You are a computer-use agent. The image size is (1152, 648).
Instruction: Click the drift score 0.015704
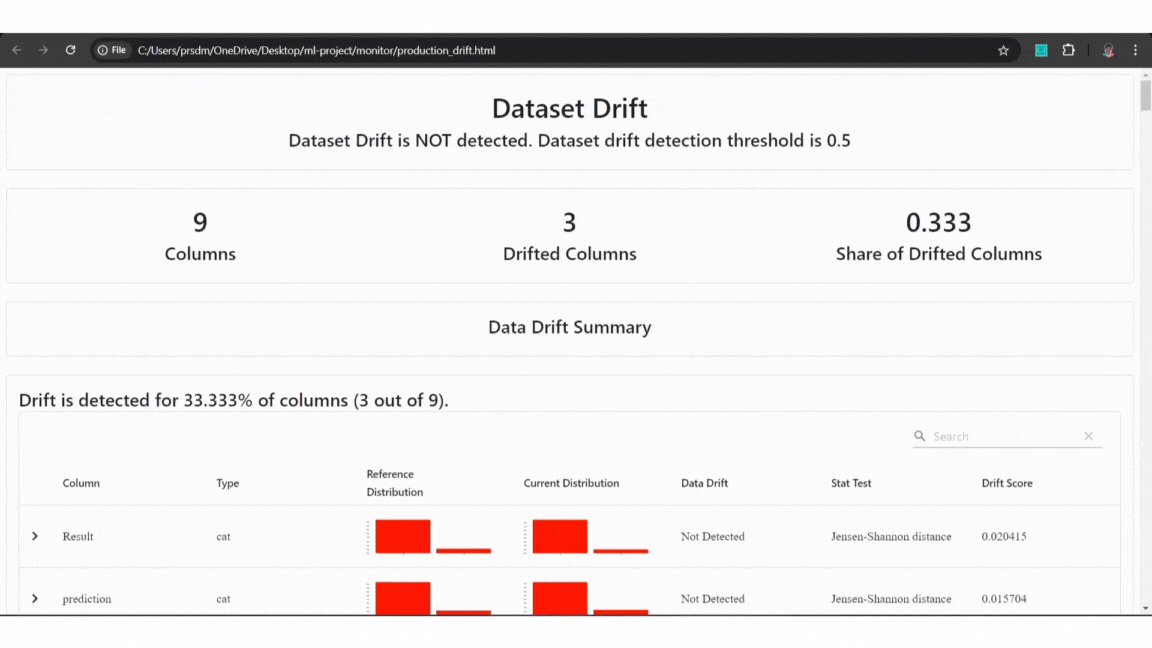click(1004, 599)
